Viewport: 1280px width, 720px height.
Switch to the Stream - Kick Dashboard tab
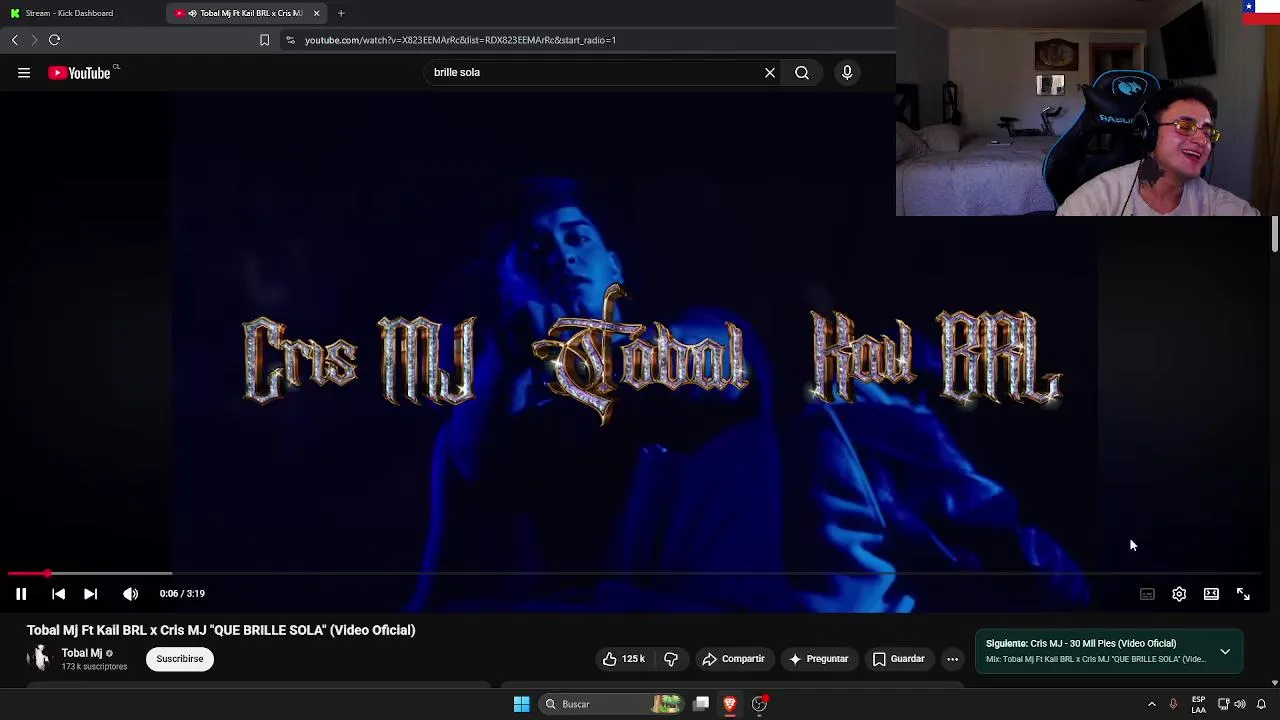click(69, 13)
